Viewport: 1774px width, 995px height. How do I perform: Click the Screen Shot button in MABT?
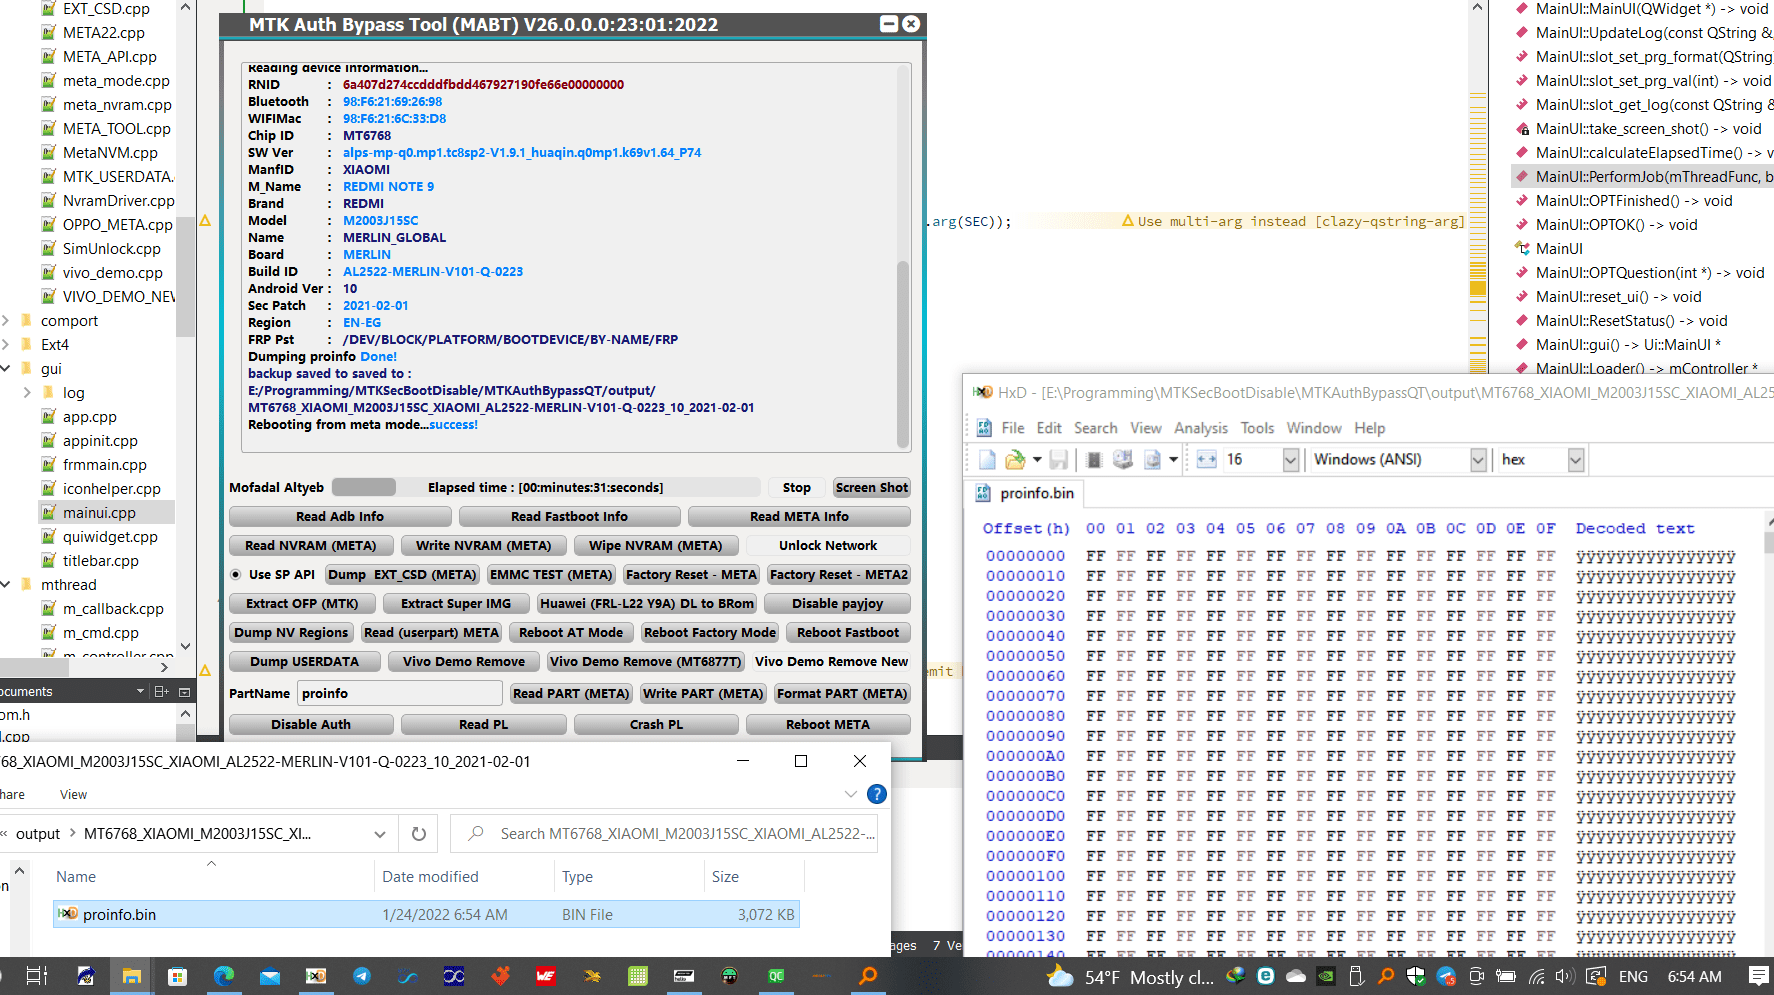872,488
